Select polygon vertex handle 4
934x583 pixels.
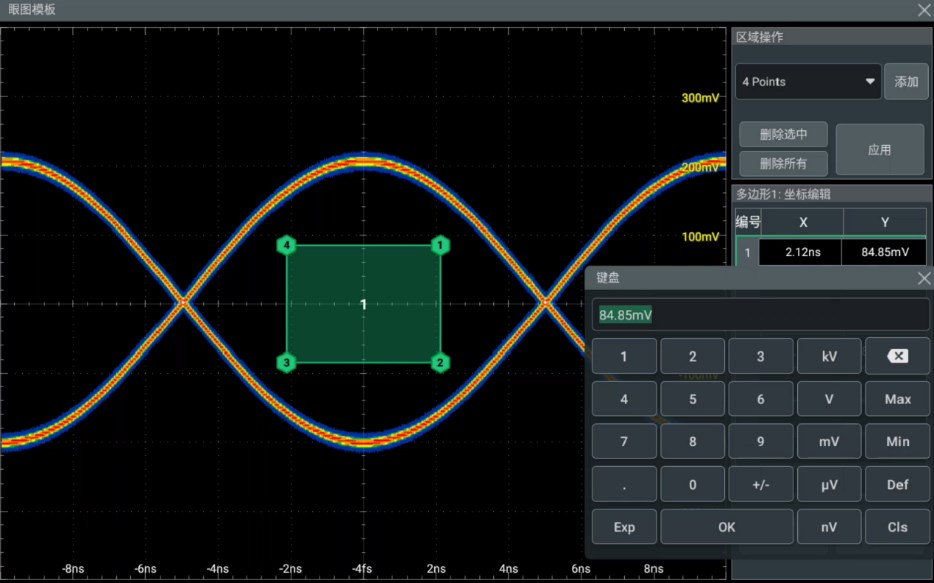pyautogui.click(x=287, y=245)
